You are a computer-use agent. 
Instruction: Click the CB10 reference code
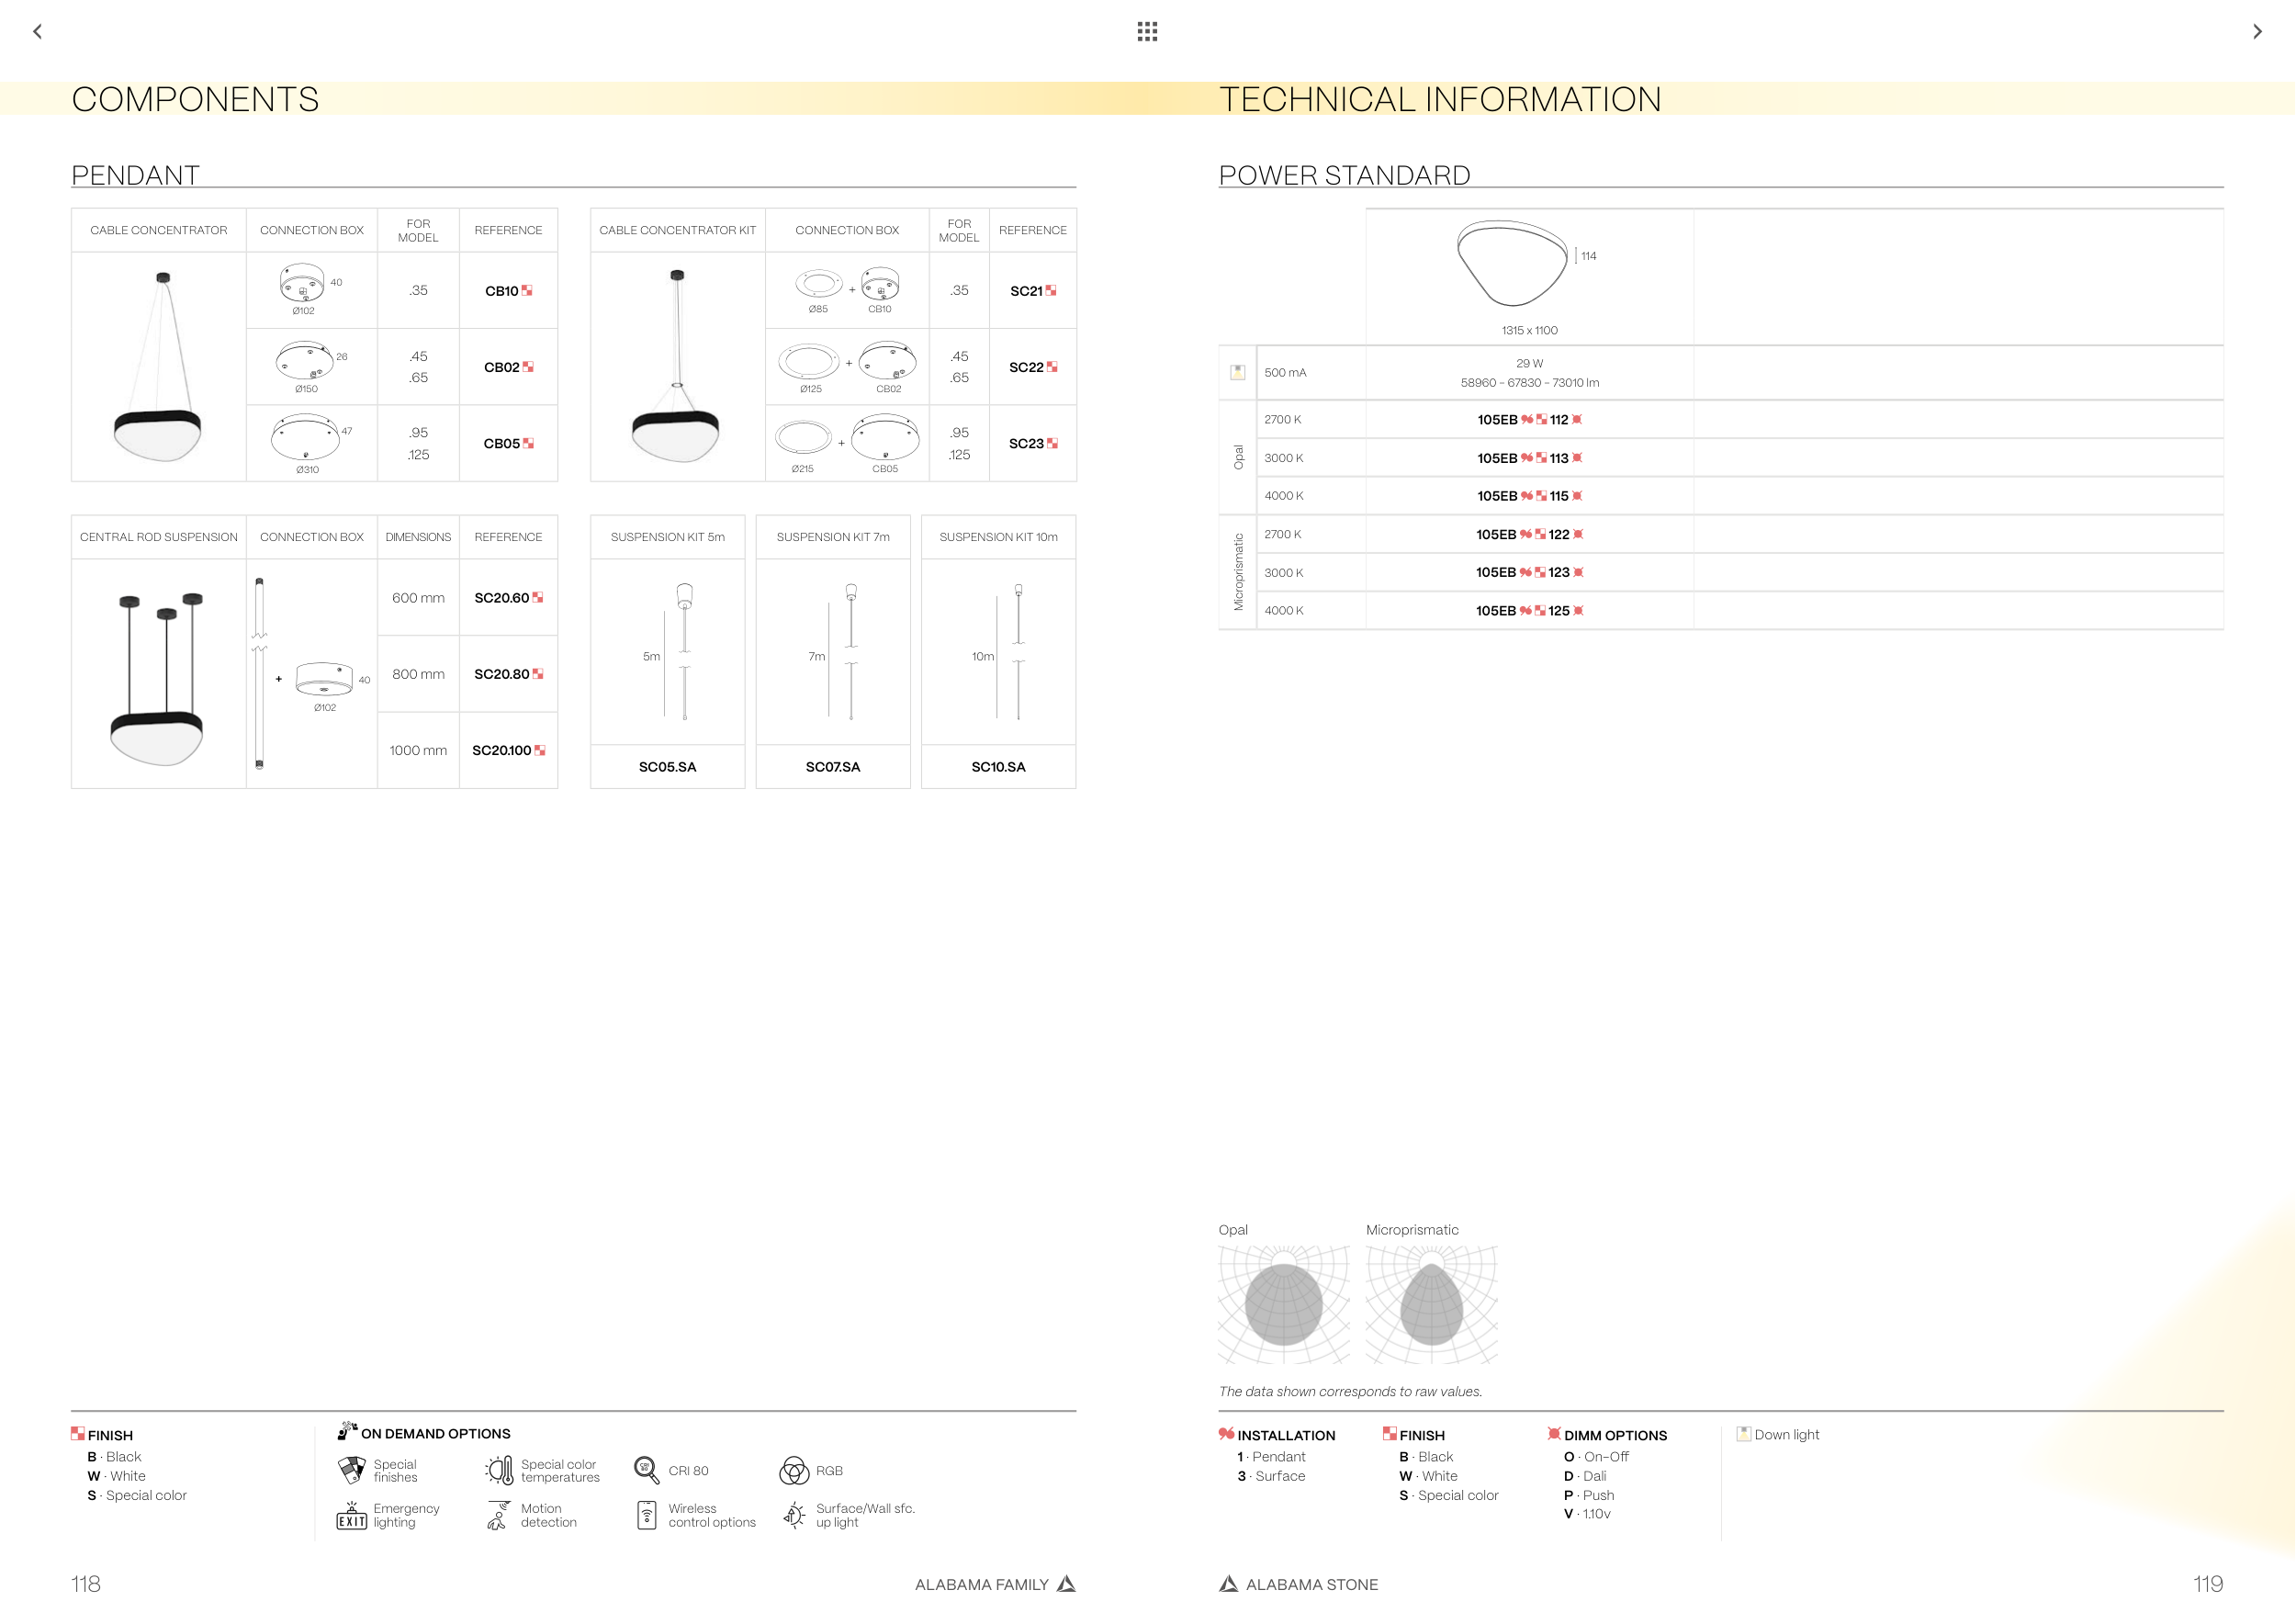pos(502,291)
